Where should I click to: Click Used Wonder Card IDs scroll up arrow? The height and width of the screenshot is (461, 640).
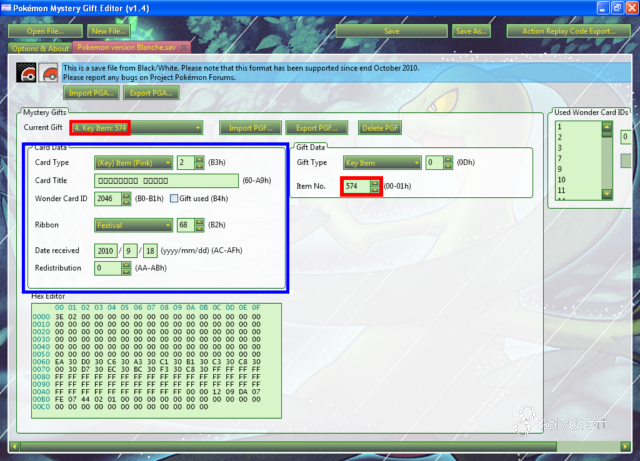tap(607, 127)
